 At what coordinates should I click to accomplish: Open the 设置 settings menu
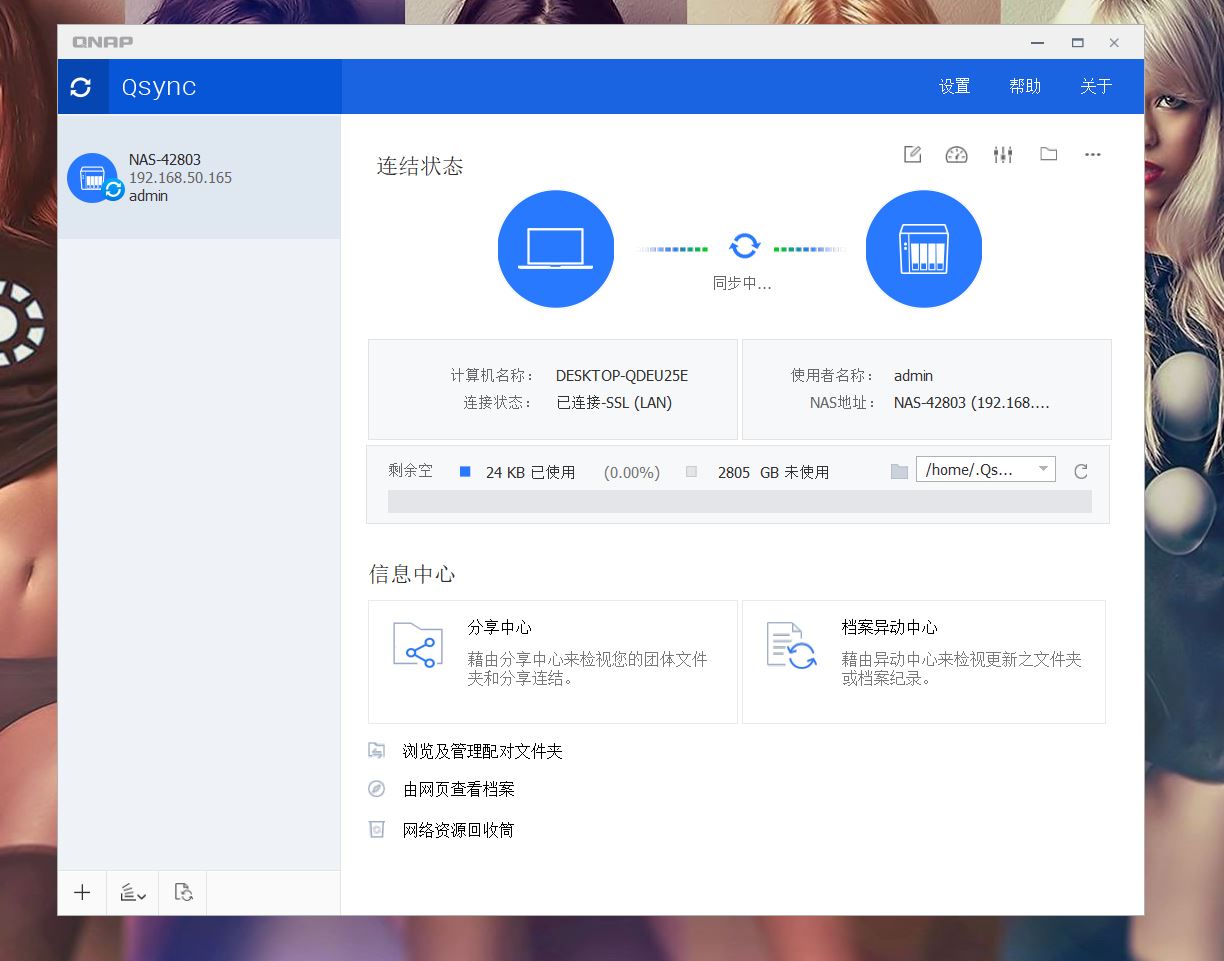(953, 86)
